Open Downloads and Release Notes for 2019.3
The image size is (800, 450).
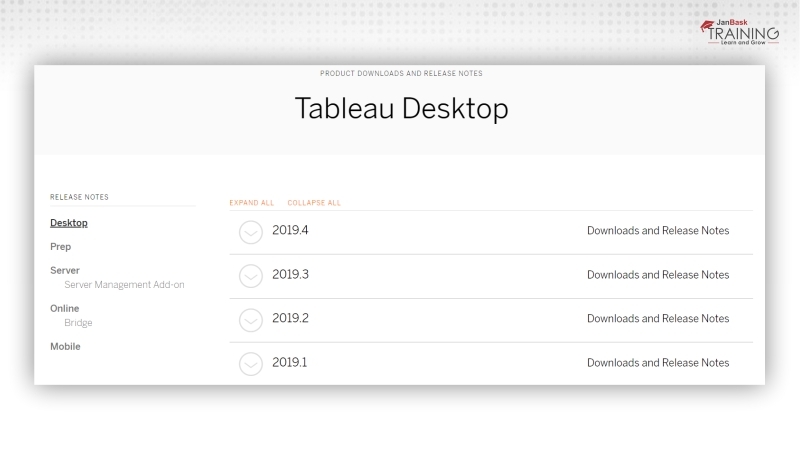pyautogui.click(x=658, y=275)
